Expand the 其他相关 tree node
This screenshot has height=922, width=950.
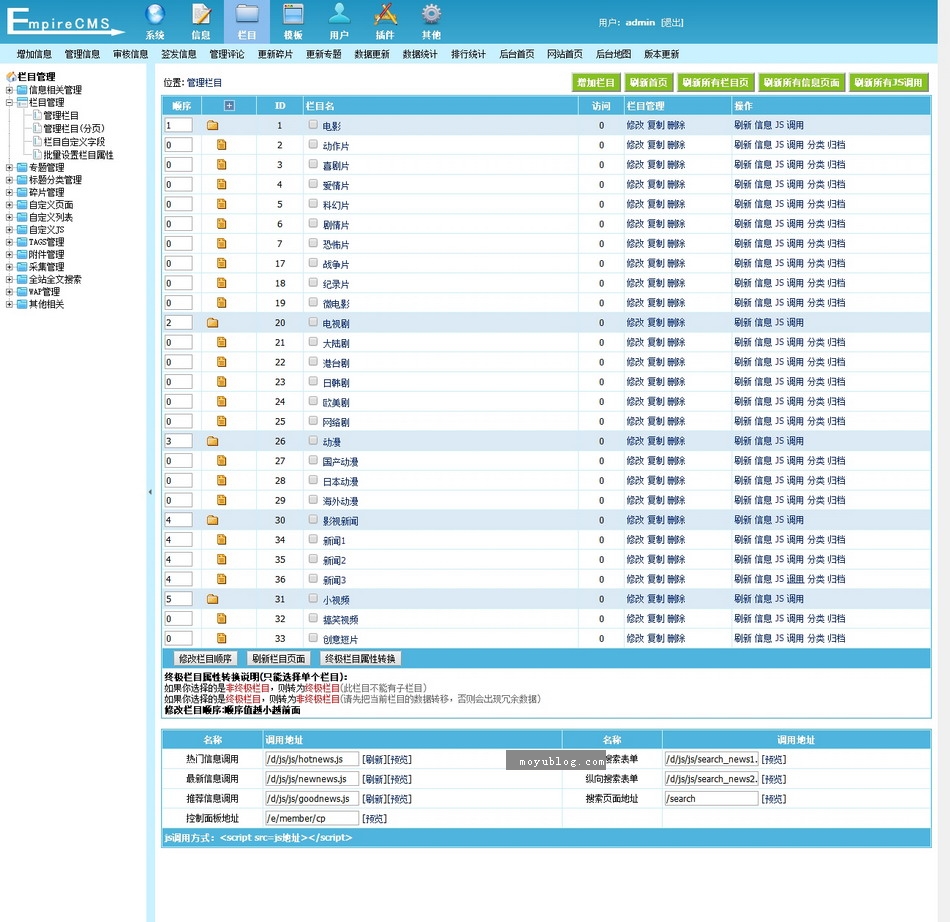pos(9,304)
